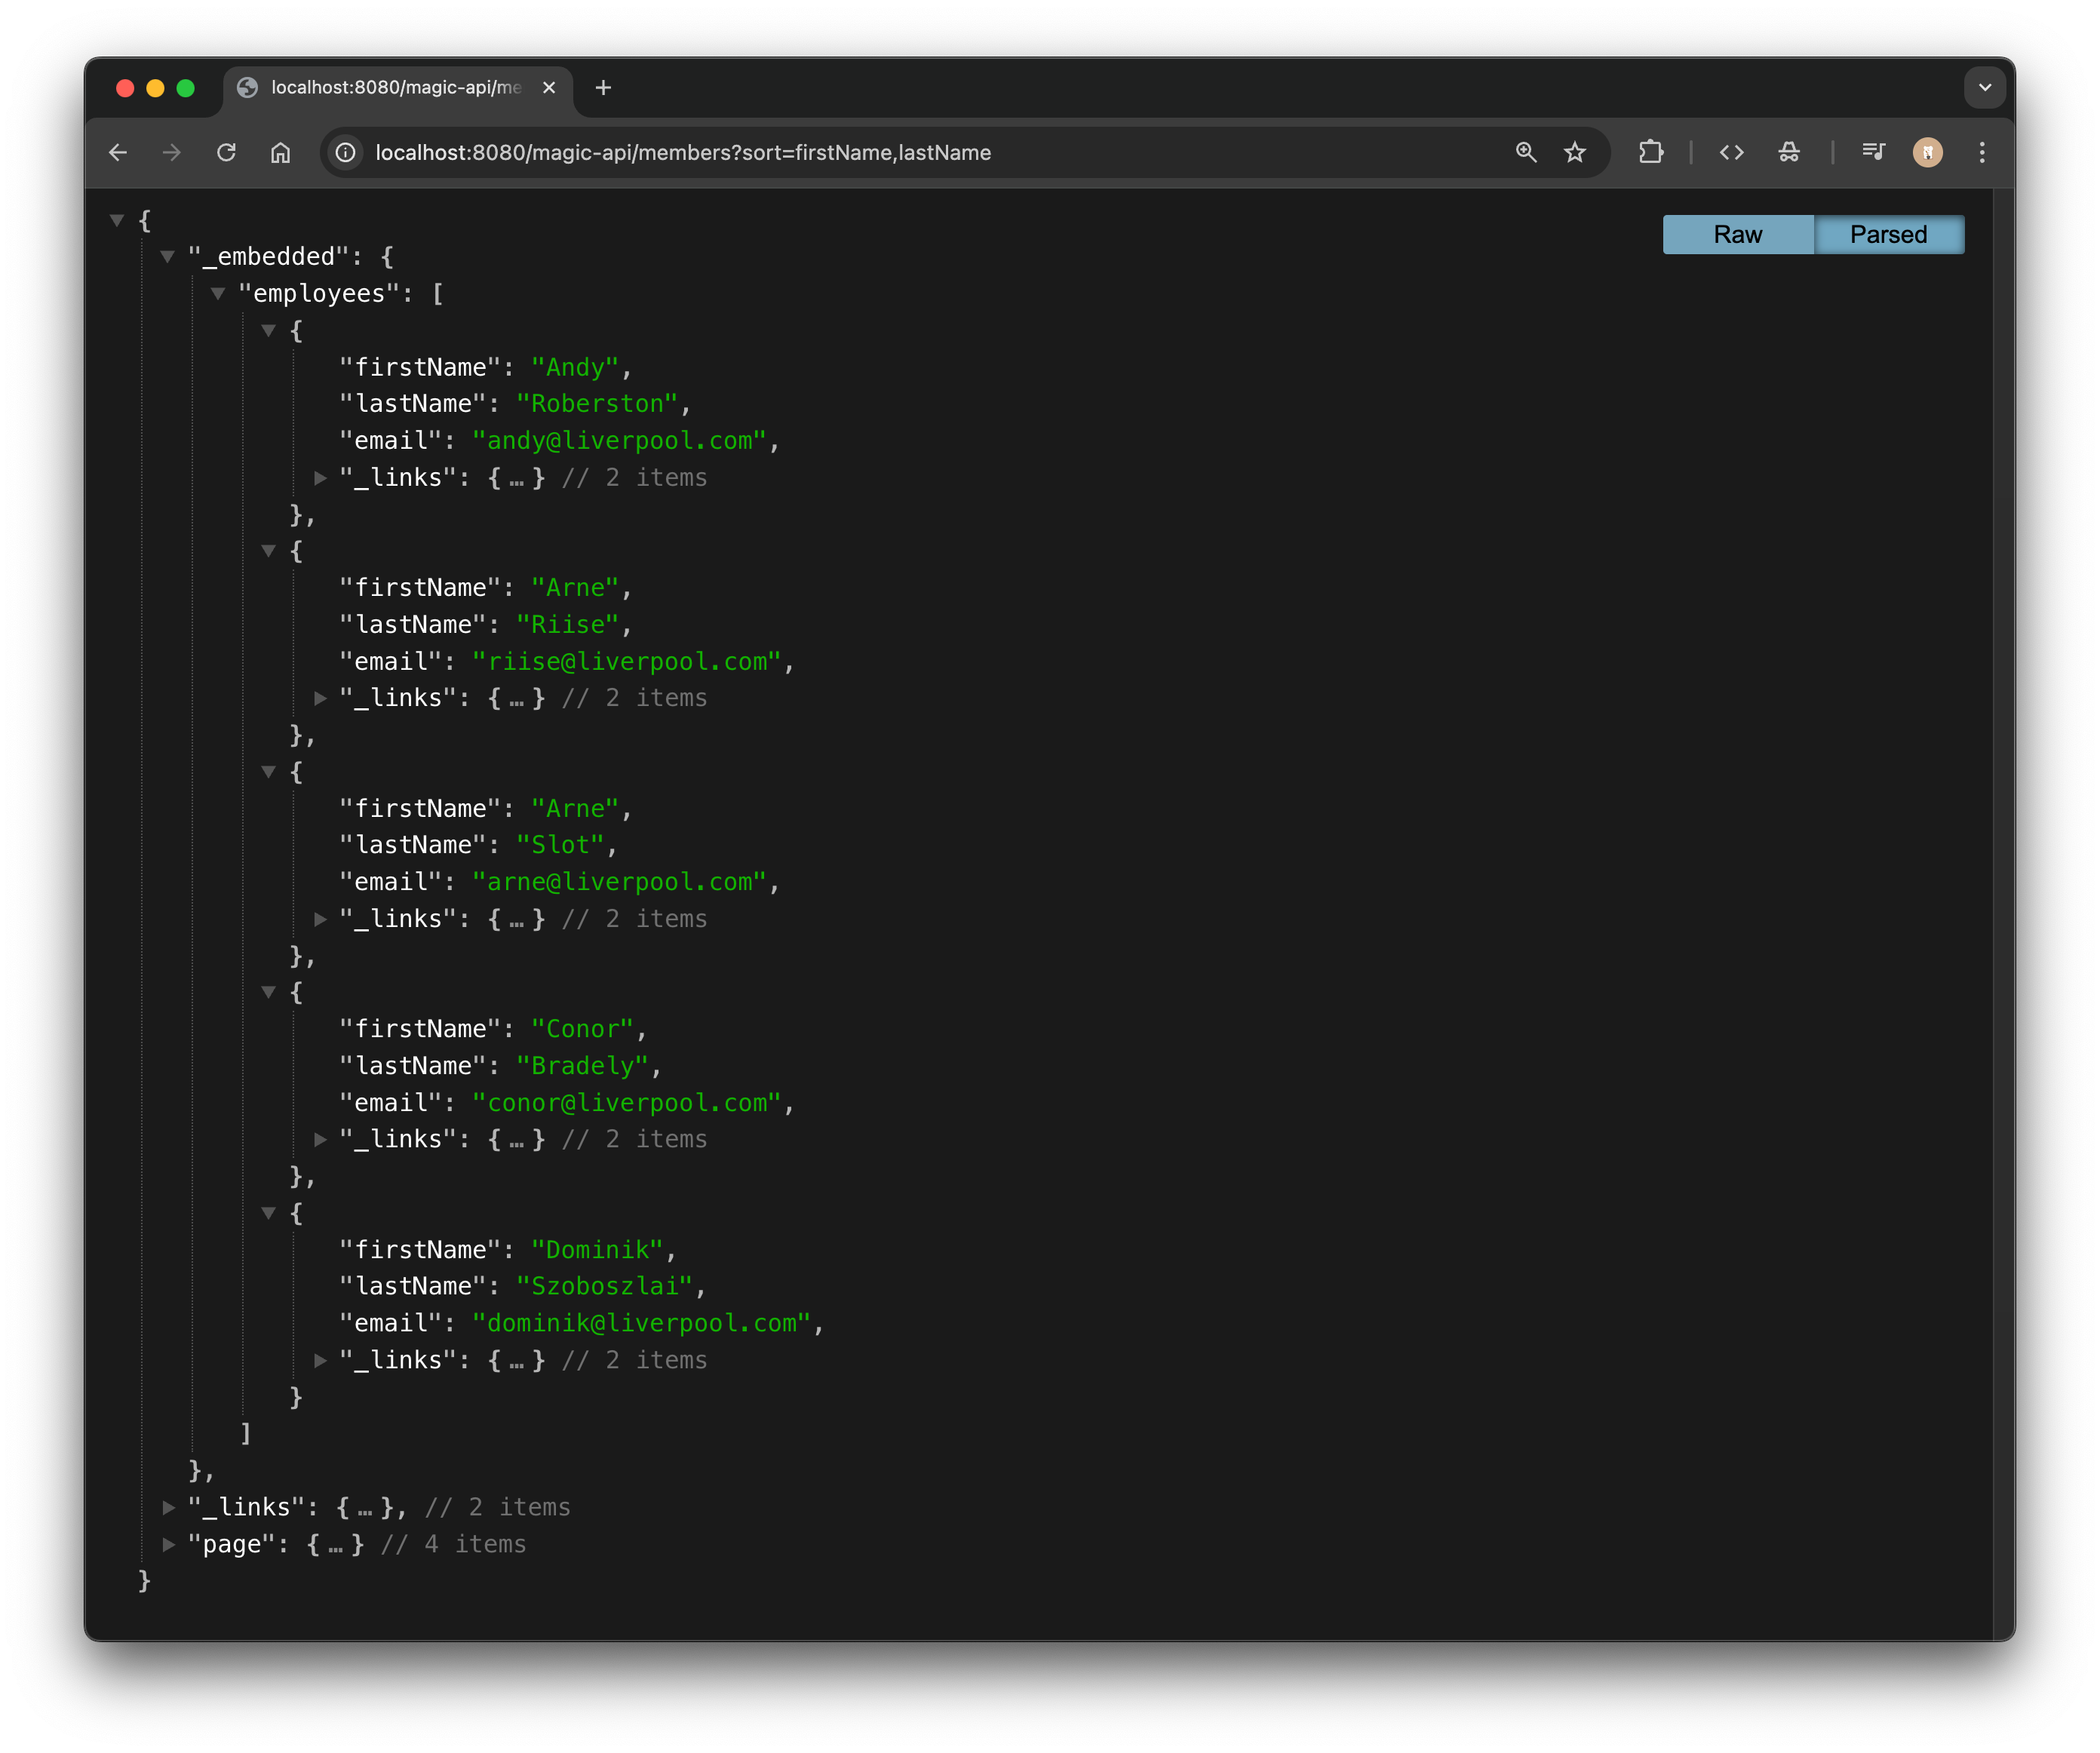Click the zoom magnifier icon in address bar
The width and height of the screenshot is (2100, 1753).
click(x=1525, y=152)
